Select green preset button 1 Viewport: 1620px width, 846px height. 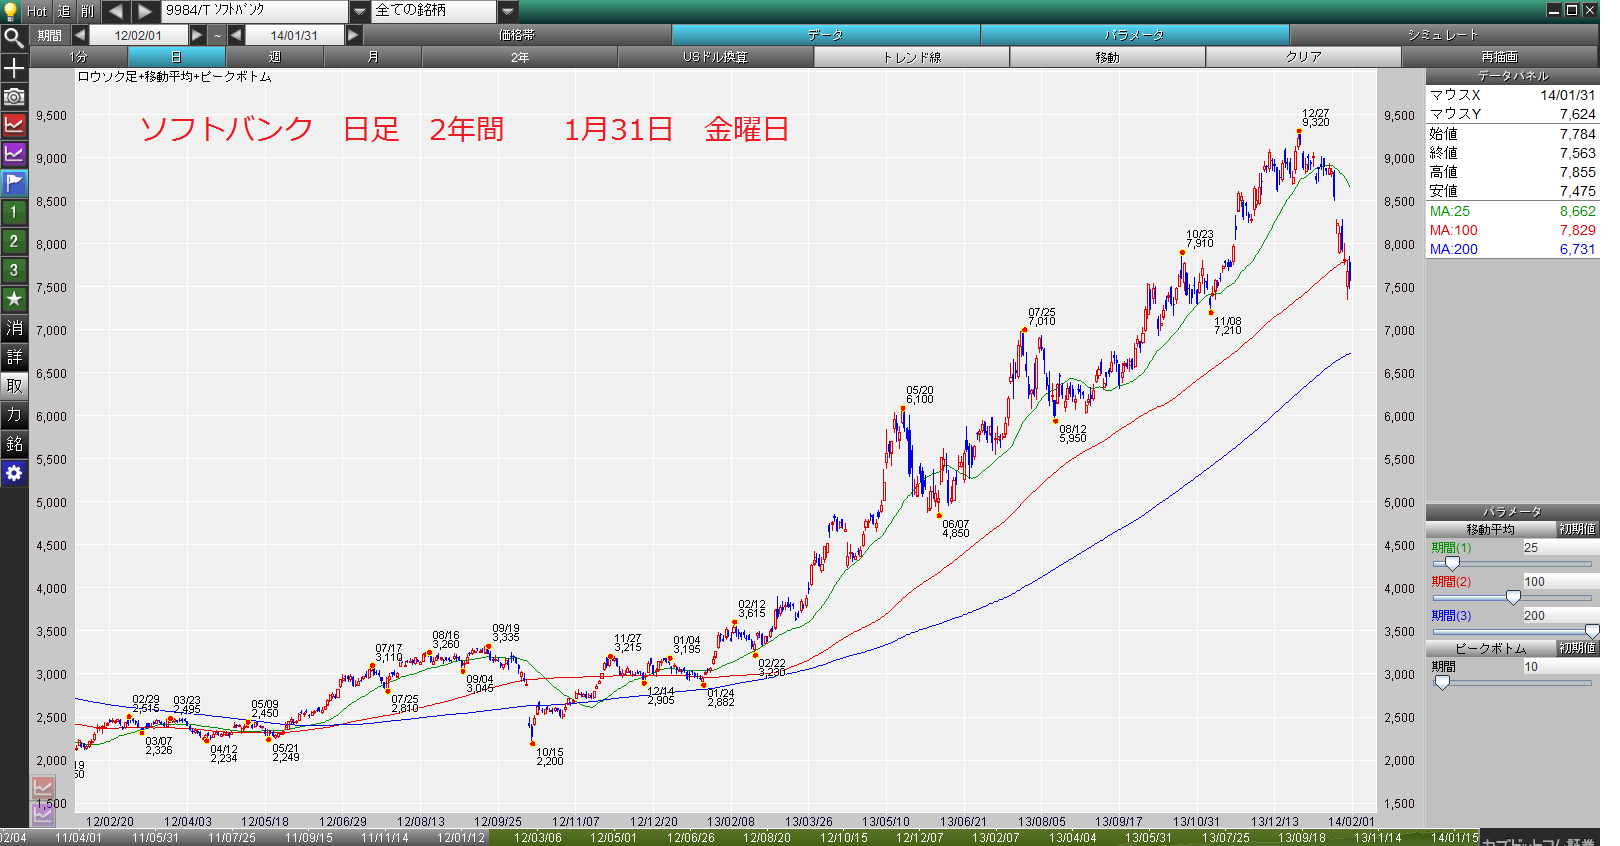14,212
